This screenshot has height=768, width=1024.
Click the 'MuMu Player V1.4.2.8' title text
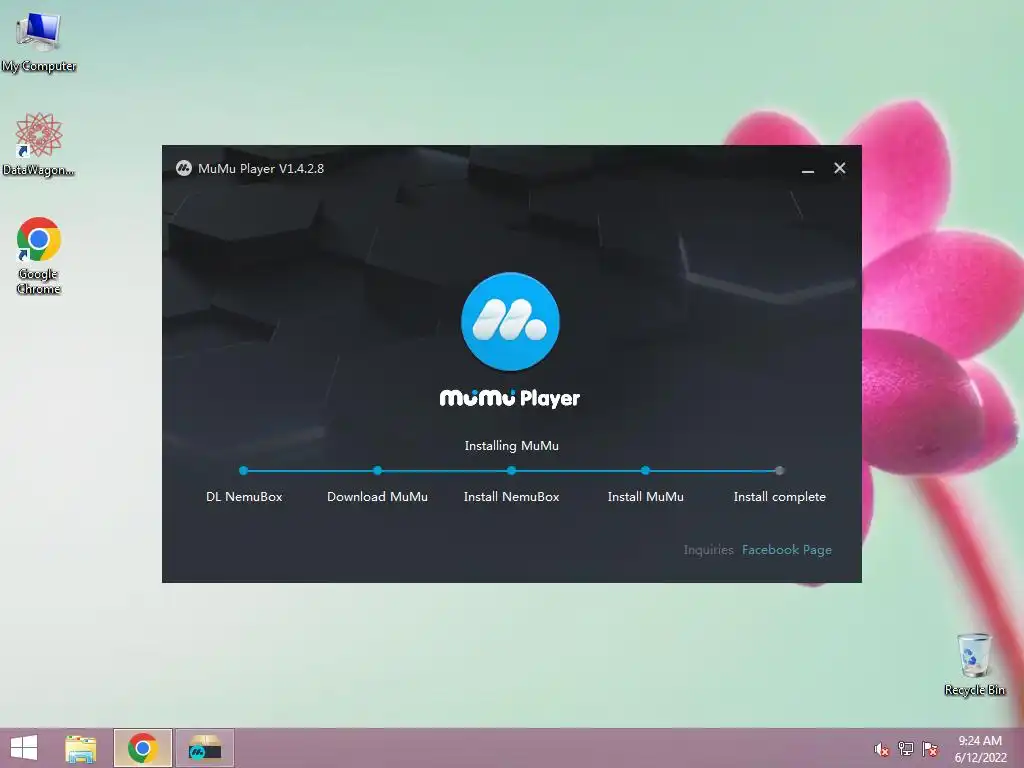pos(261,168)
